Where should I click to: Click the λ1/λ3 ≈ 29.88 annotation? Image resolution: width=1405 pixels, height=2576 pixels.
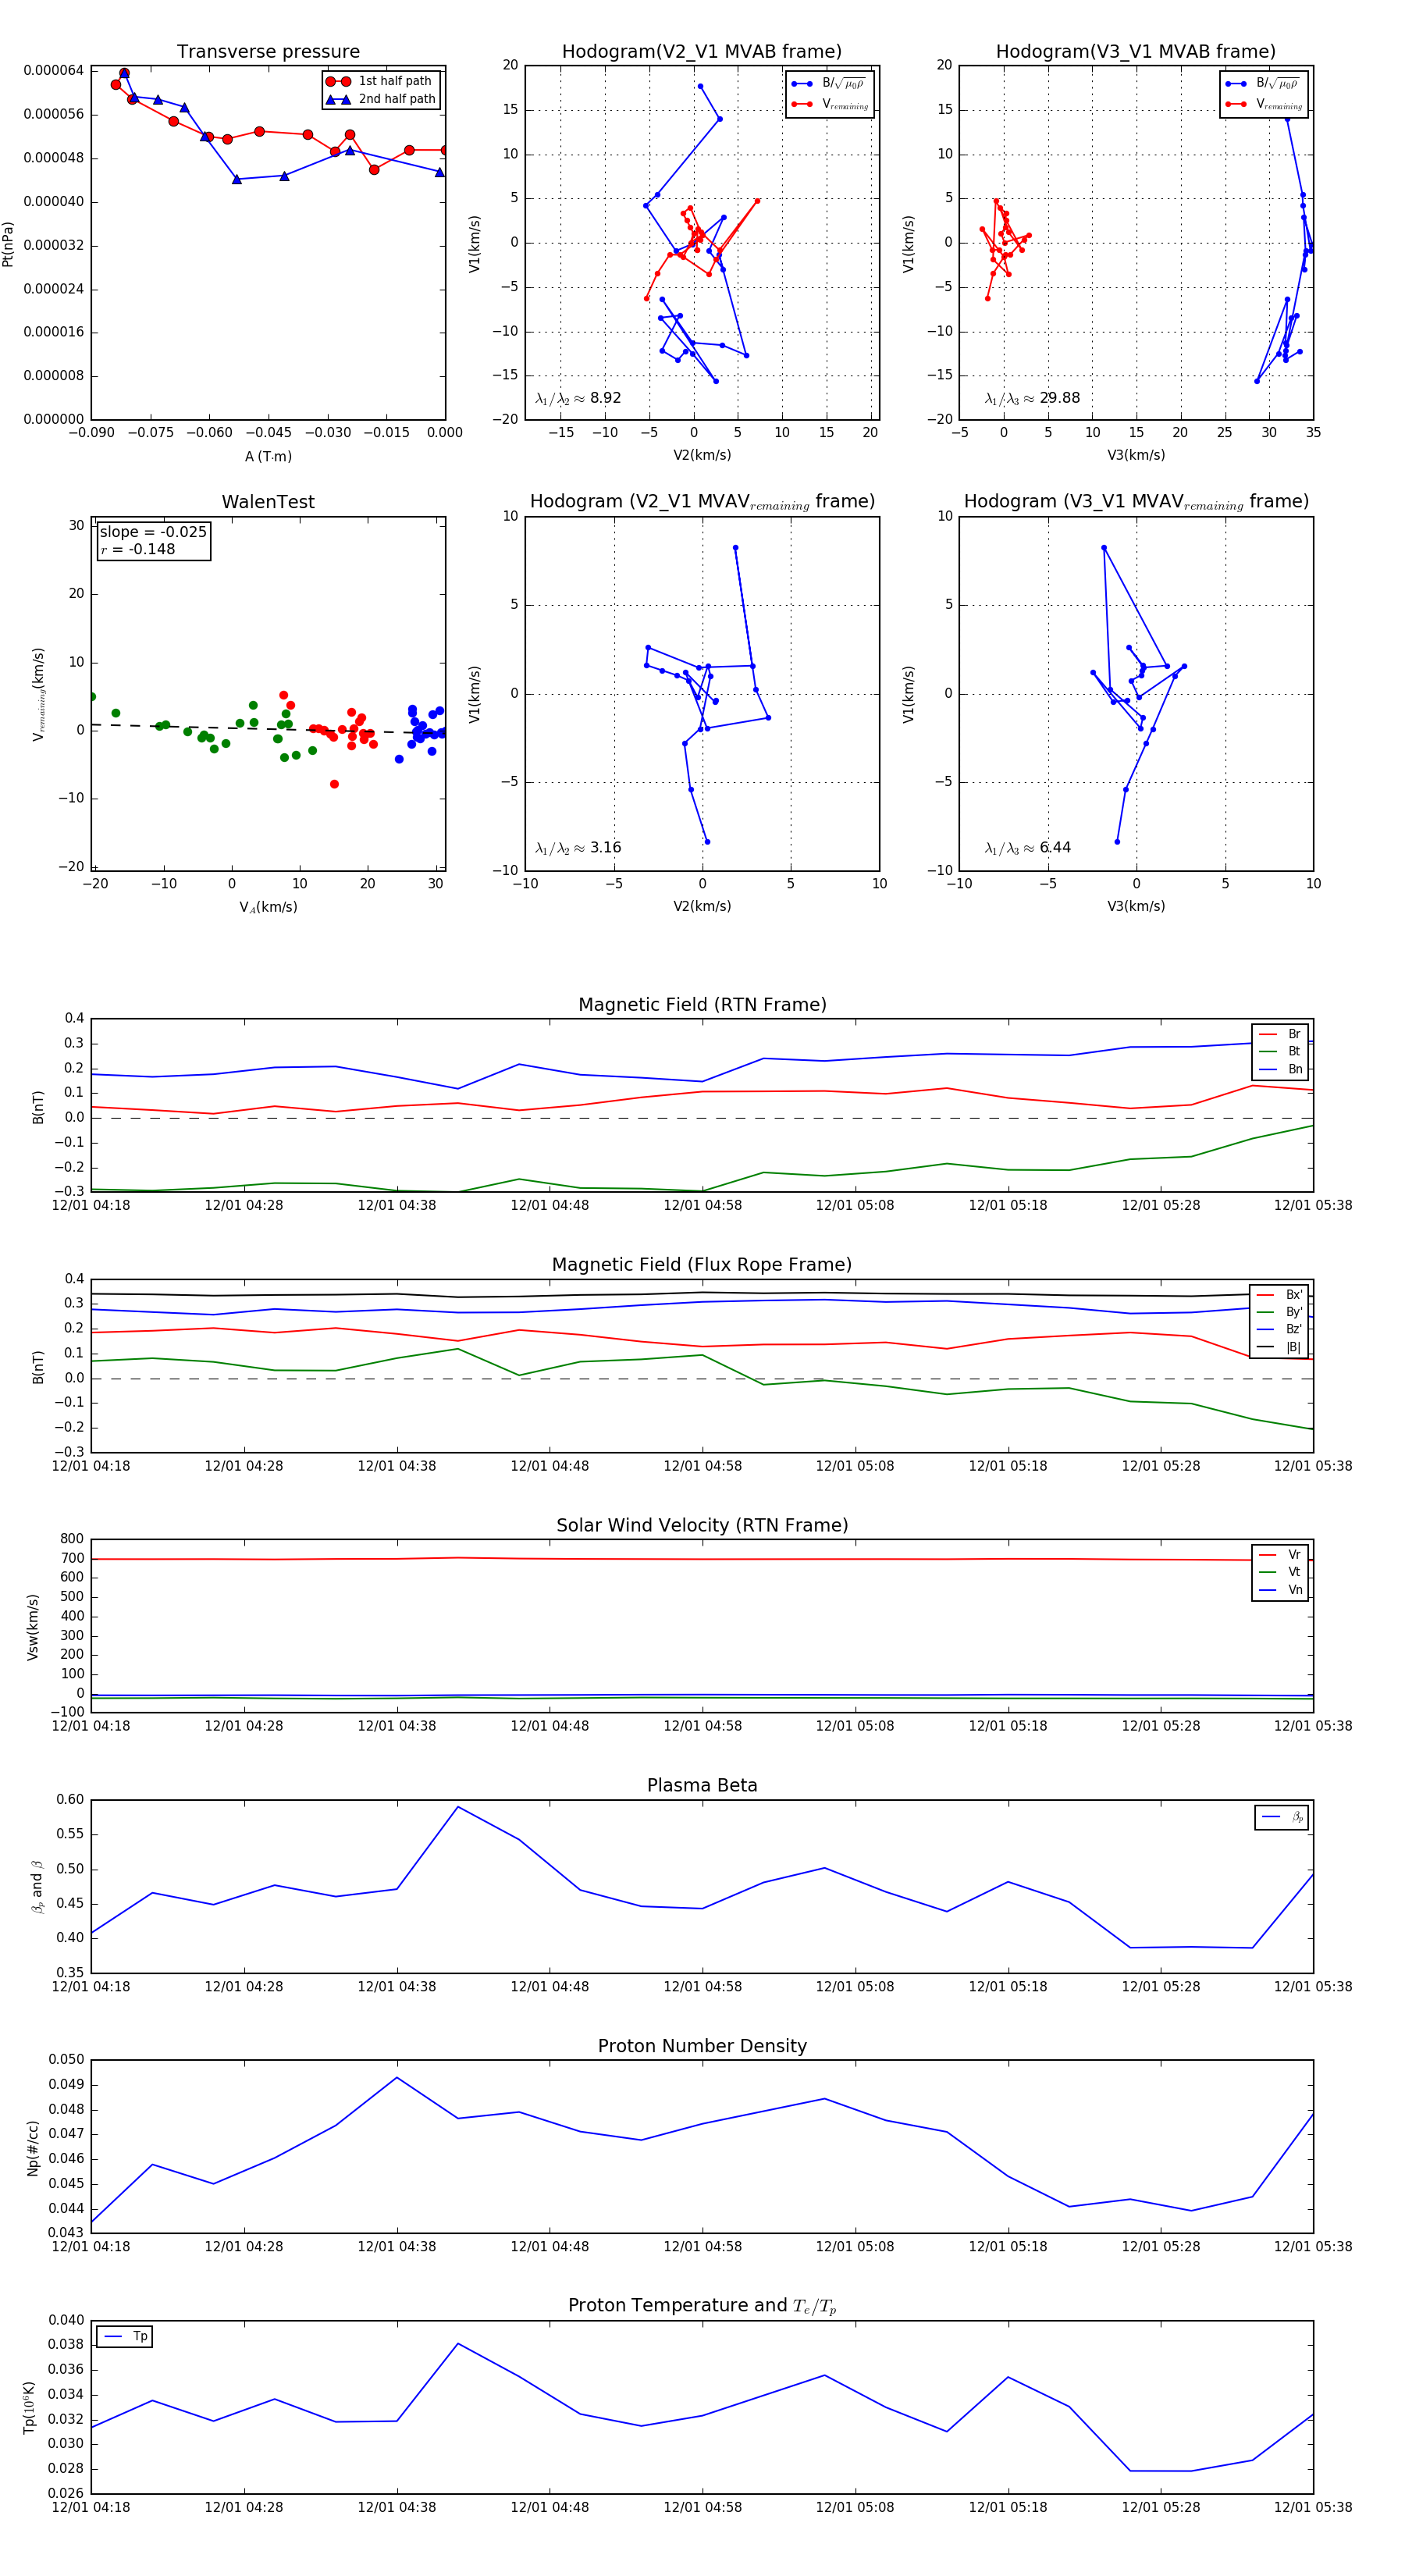point(1032,398)
